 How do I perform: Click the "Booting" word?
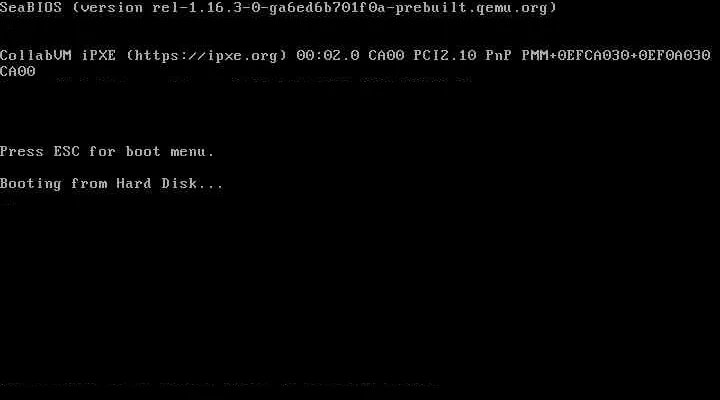click(x=31, y=184)
